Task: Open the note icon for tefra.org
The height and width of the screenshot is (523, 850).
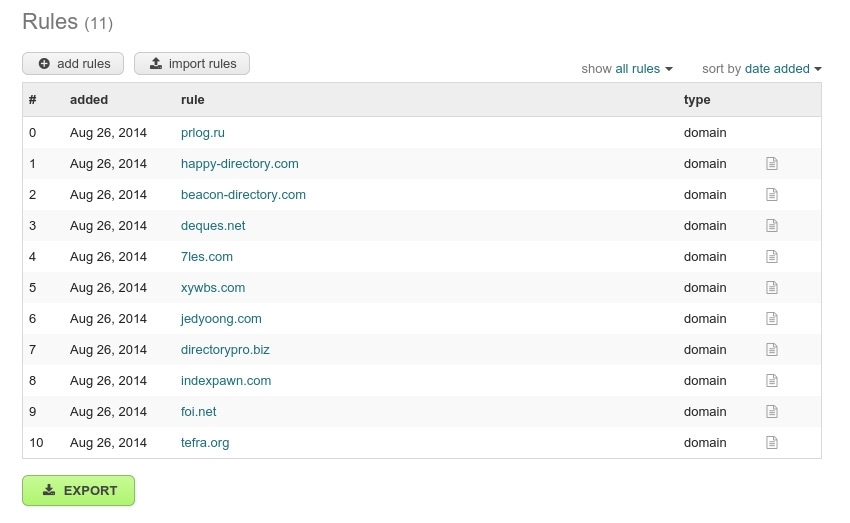Action: tap(772, 443)
